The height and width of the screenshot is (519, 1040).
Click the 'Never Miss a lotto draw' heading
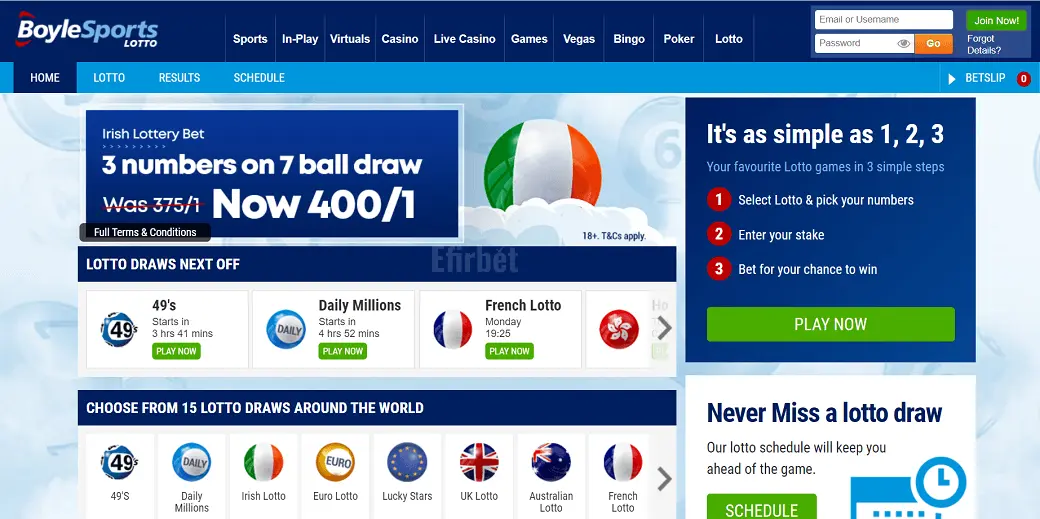(x=824, y=413)
